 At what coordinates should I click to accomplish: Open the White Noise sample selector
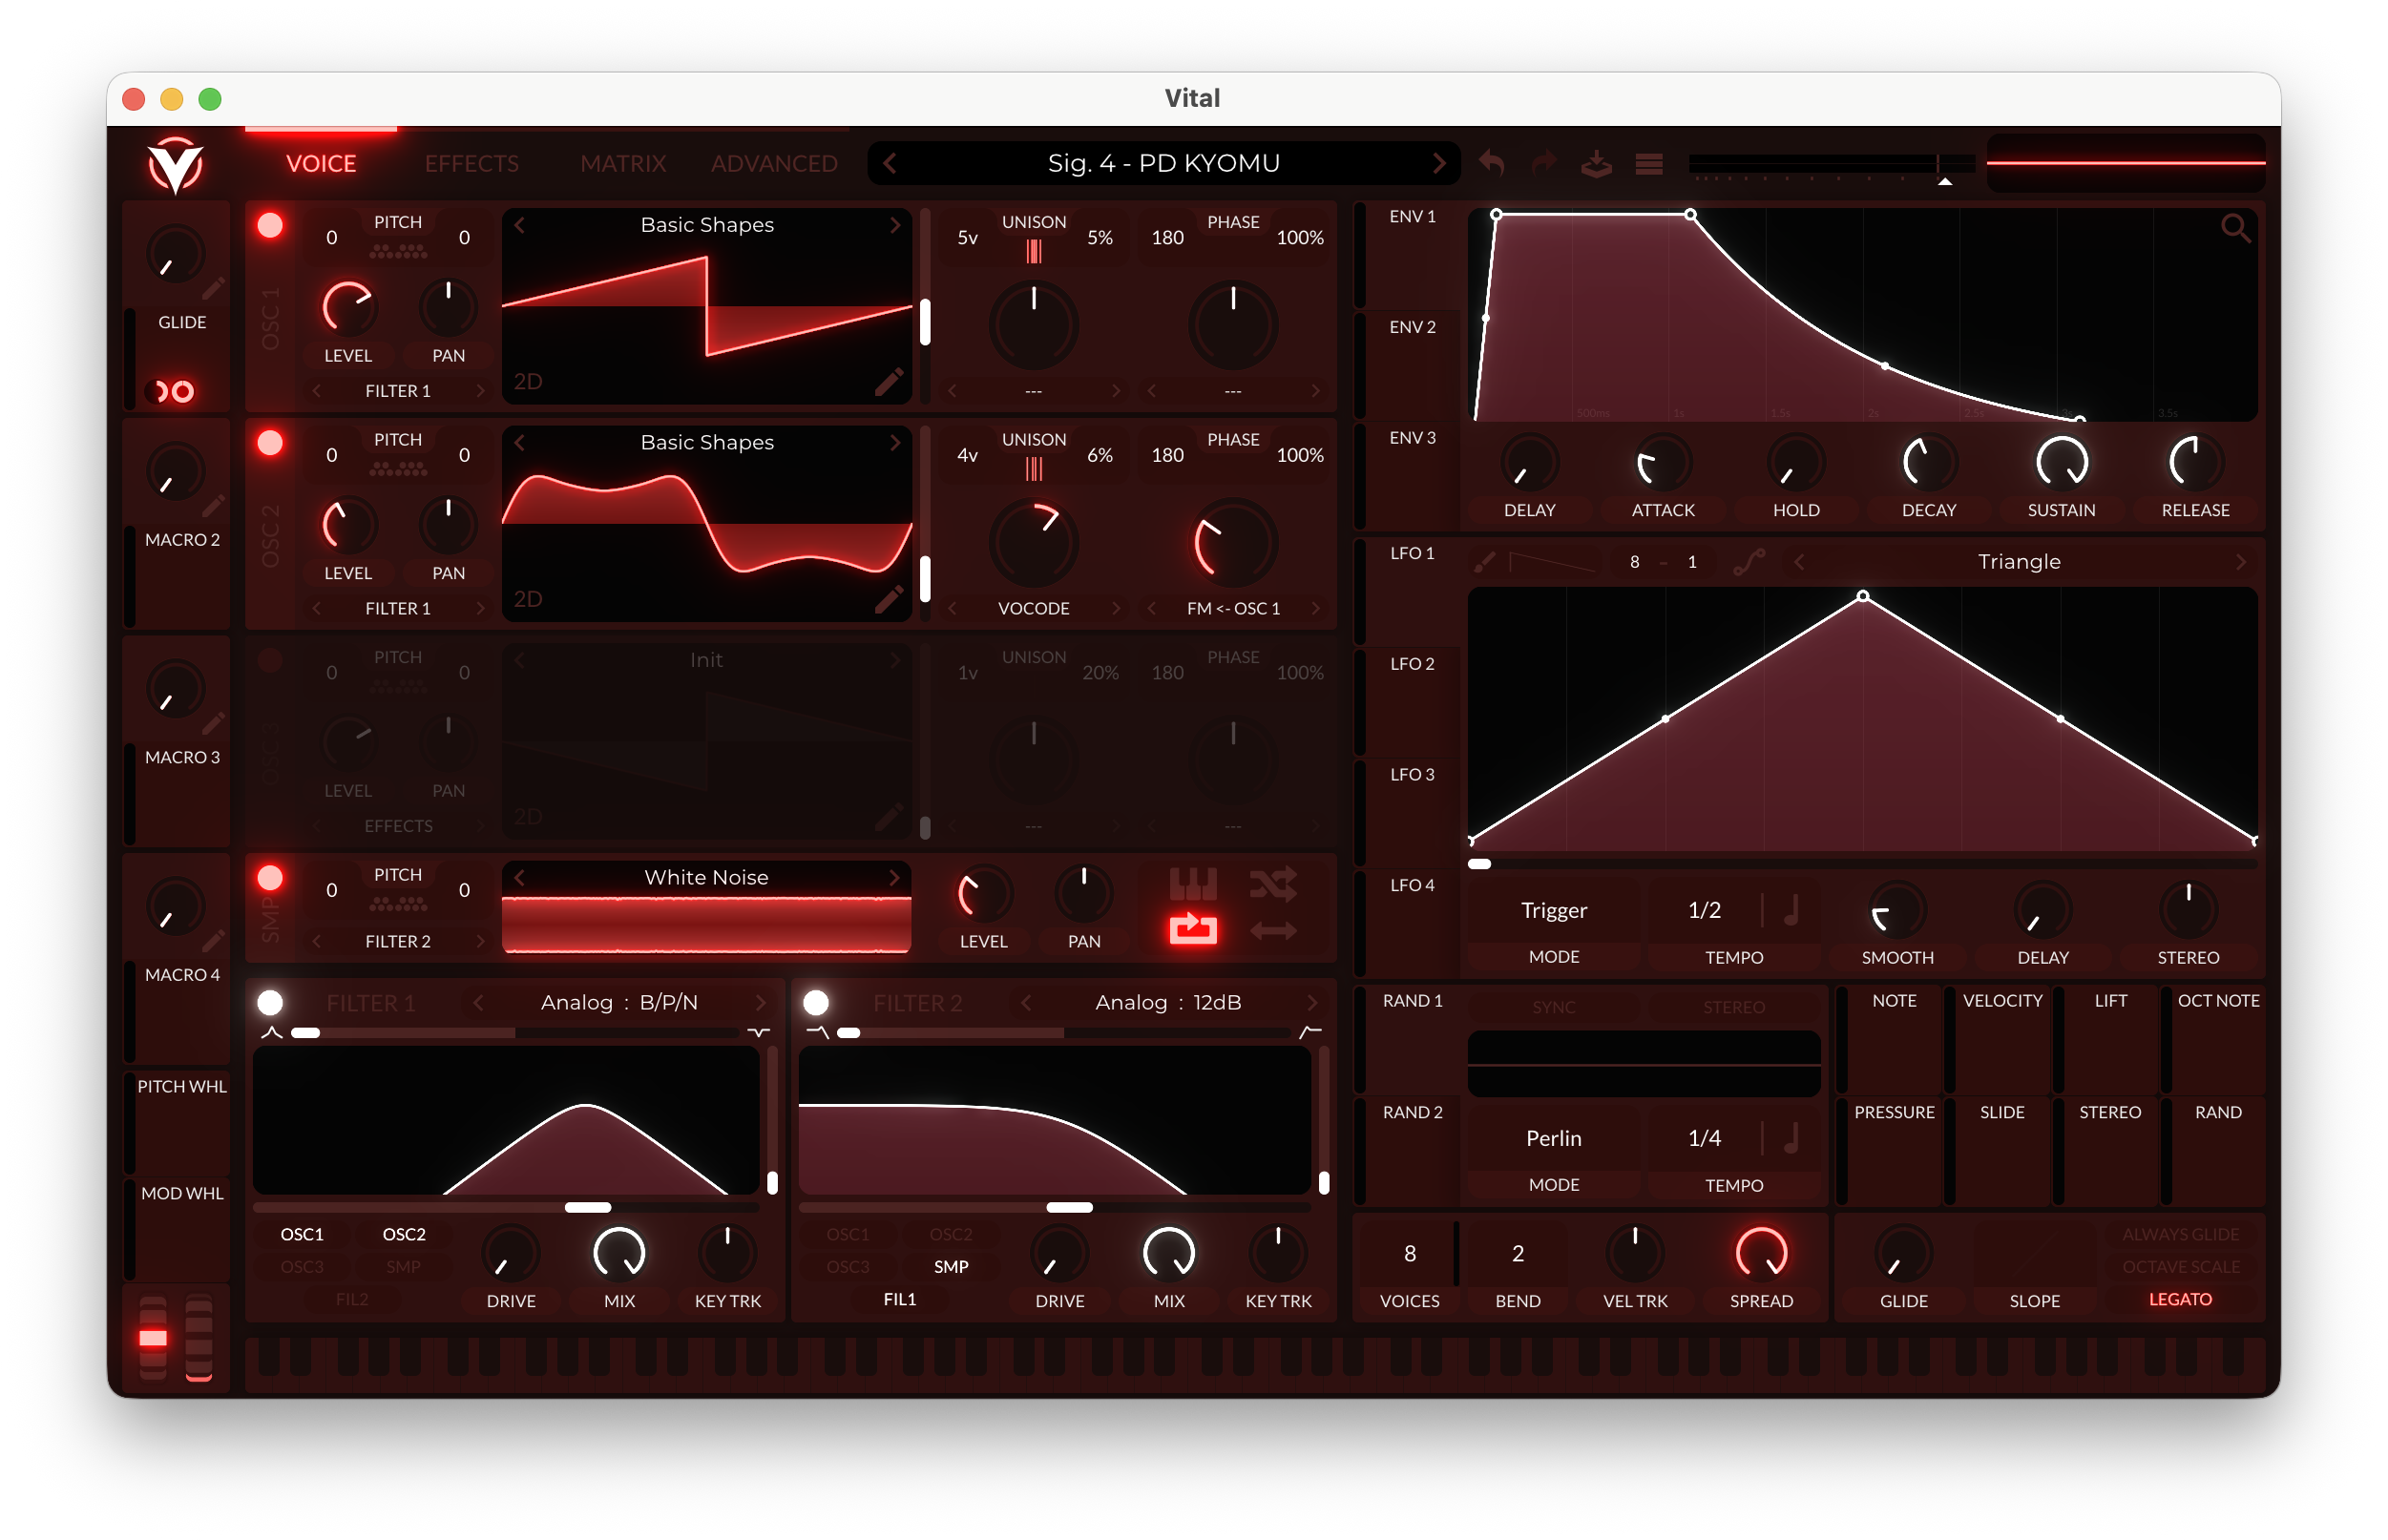click(707, 878)
